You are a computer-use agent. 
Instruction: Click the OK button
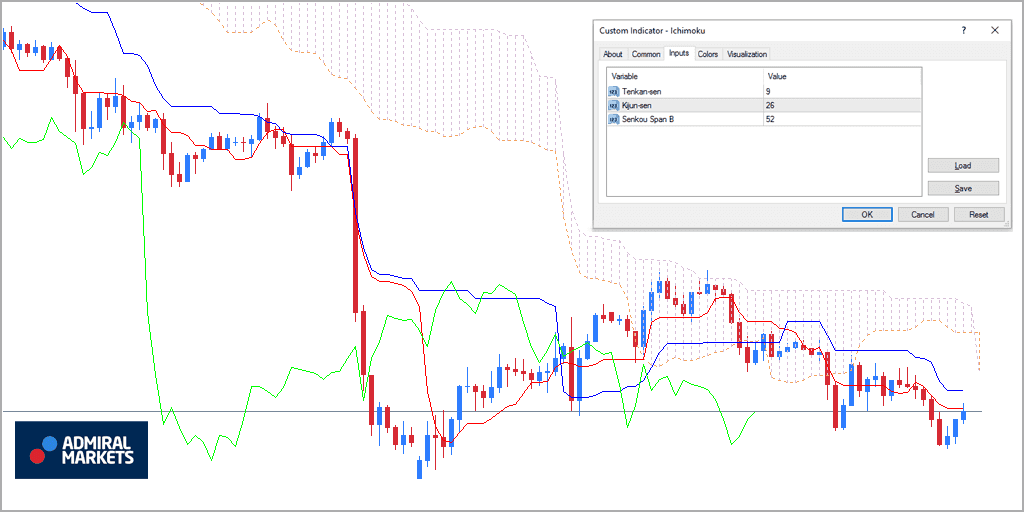[x=867, y=214]
